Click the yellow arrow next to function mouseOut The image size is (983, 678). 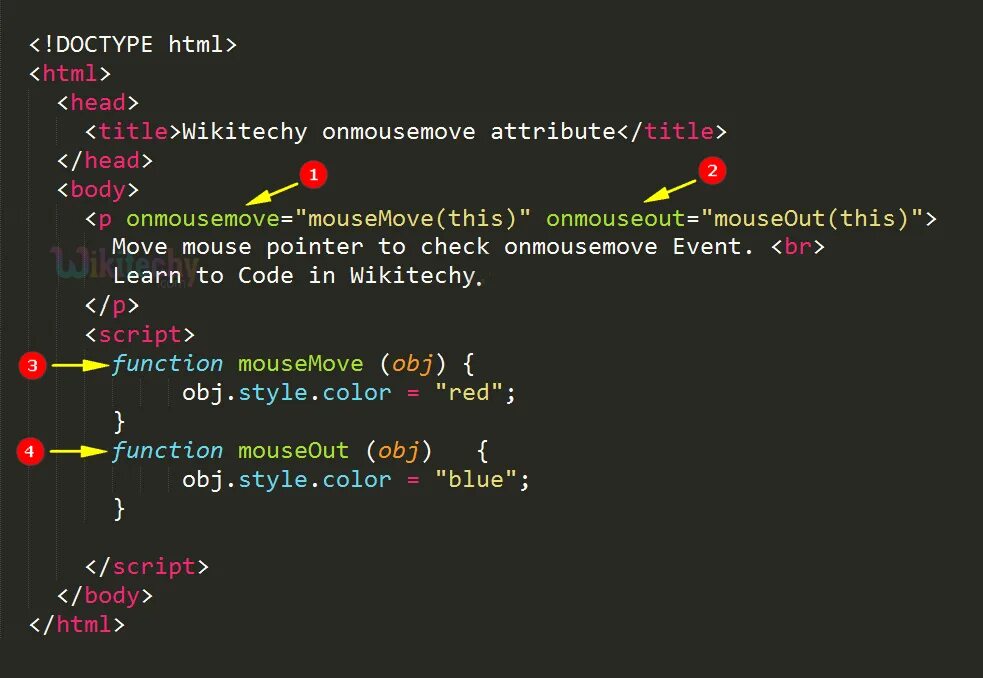click(x=78, y=451)
